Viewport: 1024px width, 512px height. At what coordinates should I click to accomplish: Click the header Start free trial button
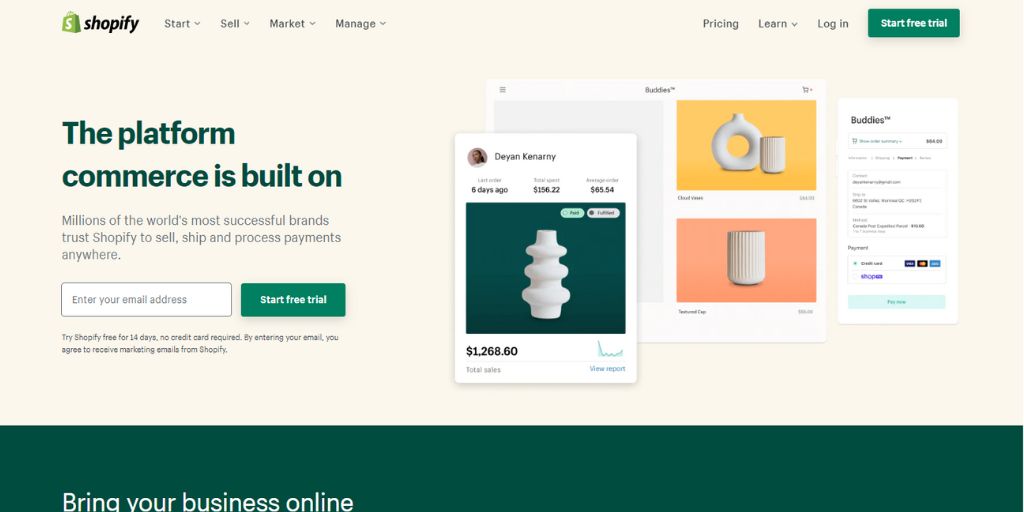pyautogui.click(x=914, y=23)
